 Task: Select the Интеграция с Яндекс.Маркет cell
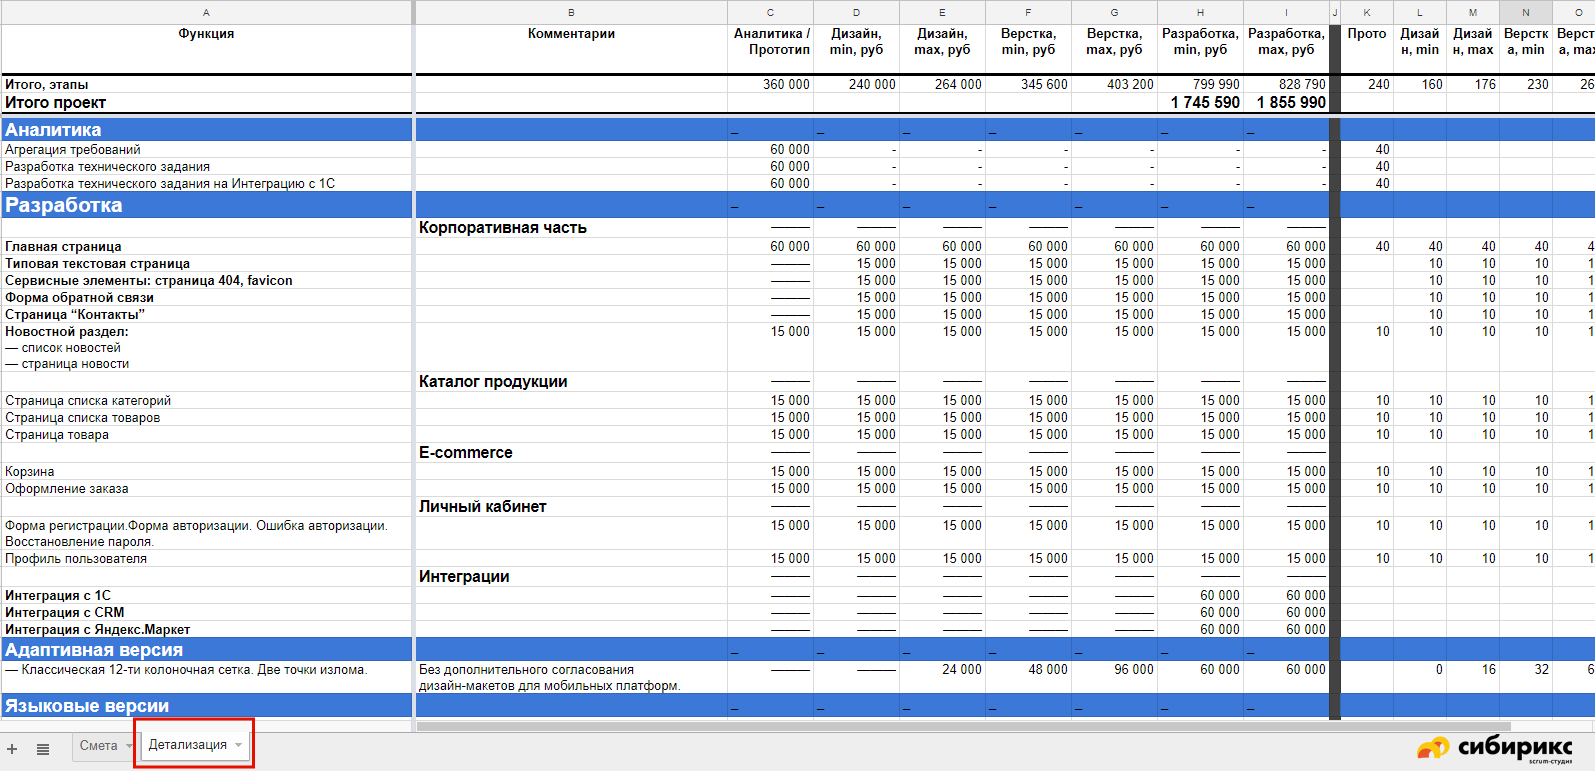[x=206, y=629]
